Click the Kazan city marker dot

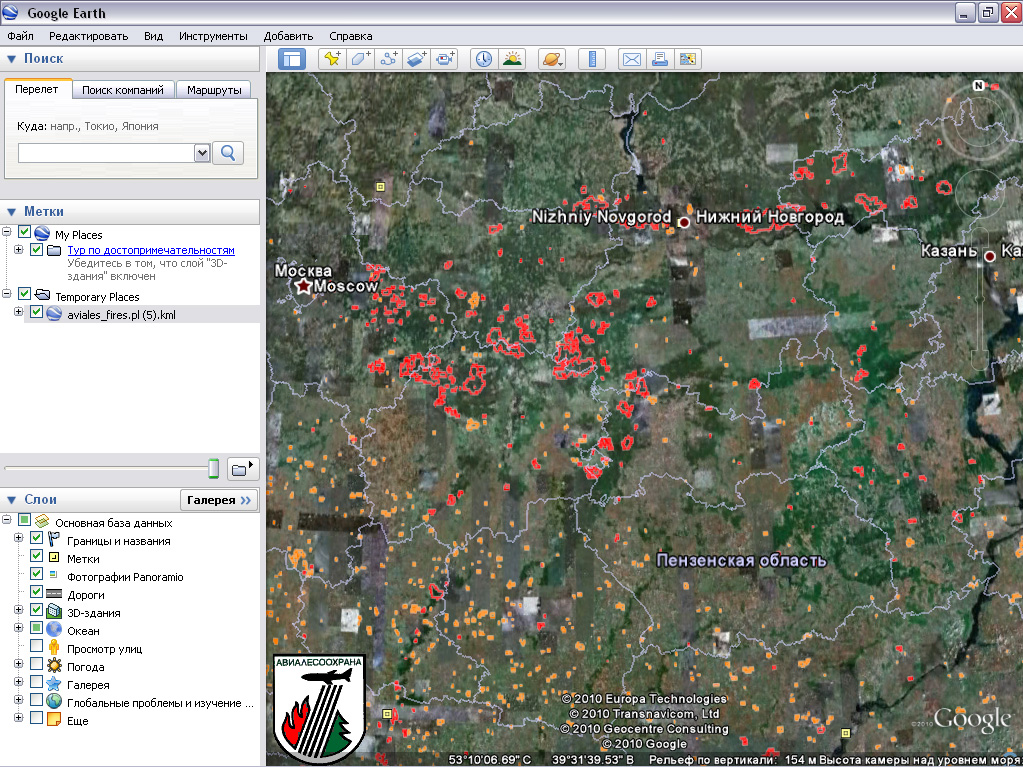pos(990,256)
